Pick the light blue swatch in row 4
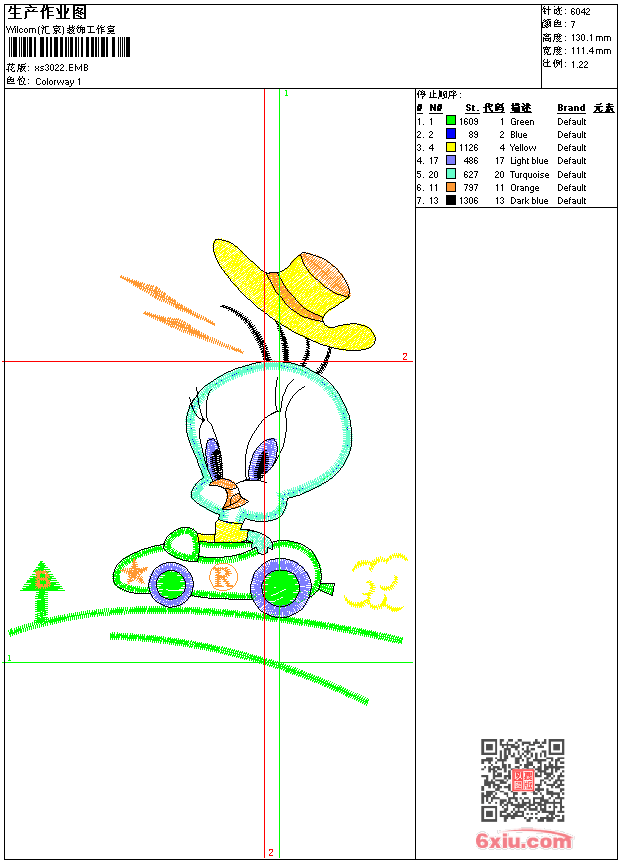Image resolution: width=620 pixels, height=860 pixels. [450, 160]
